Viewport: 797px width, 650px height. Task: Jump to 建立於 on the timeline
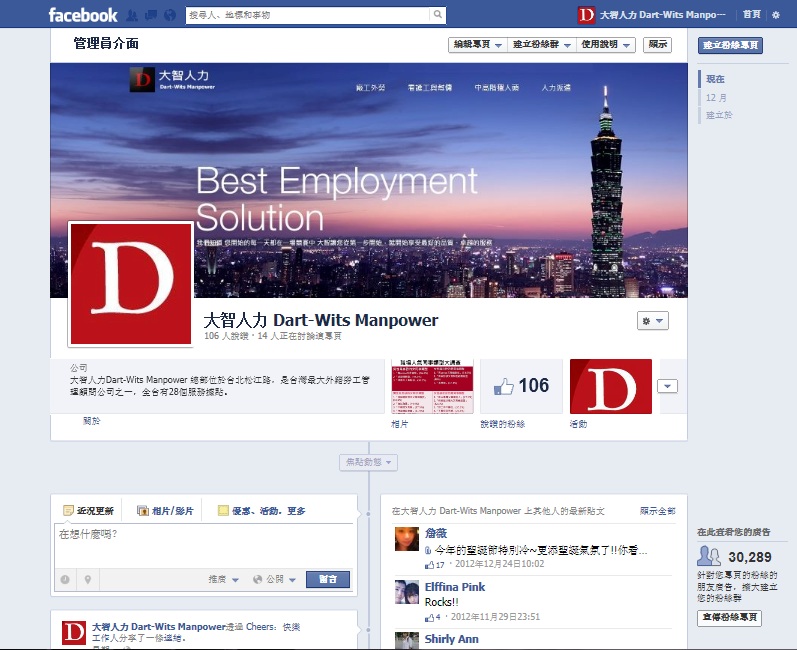point(719,115)
